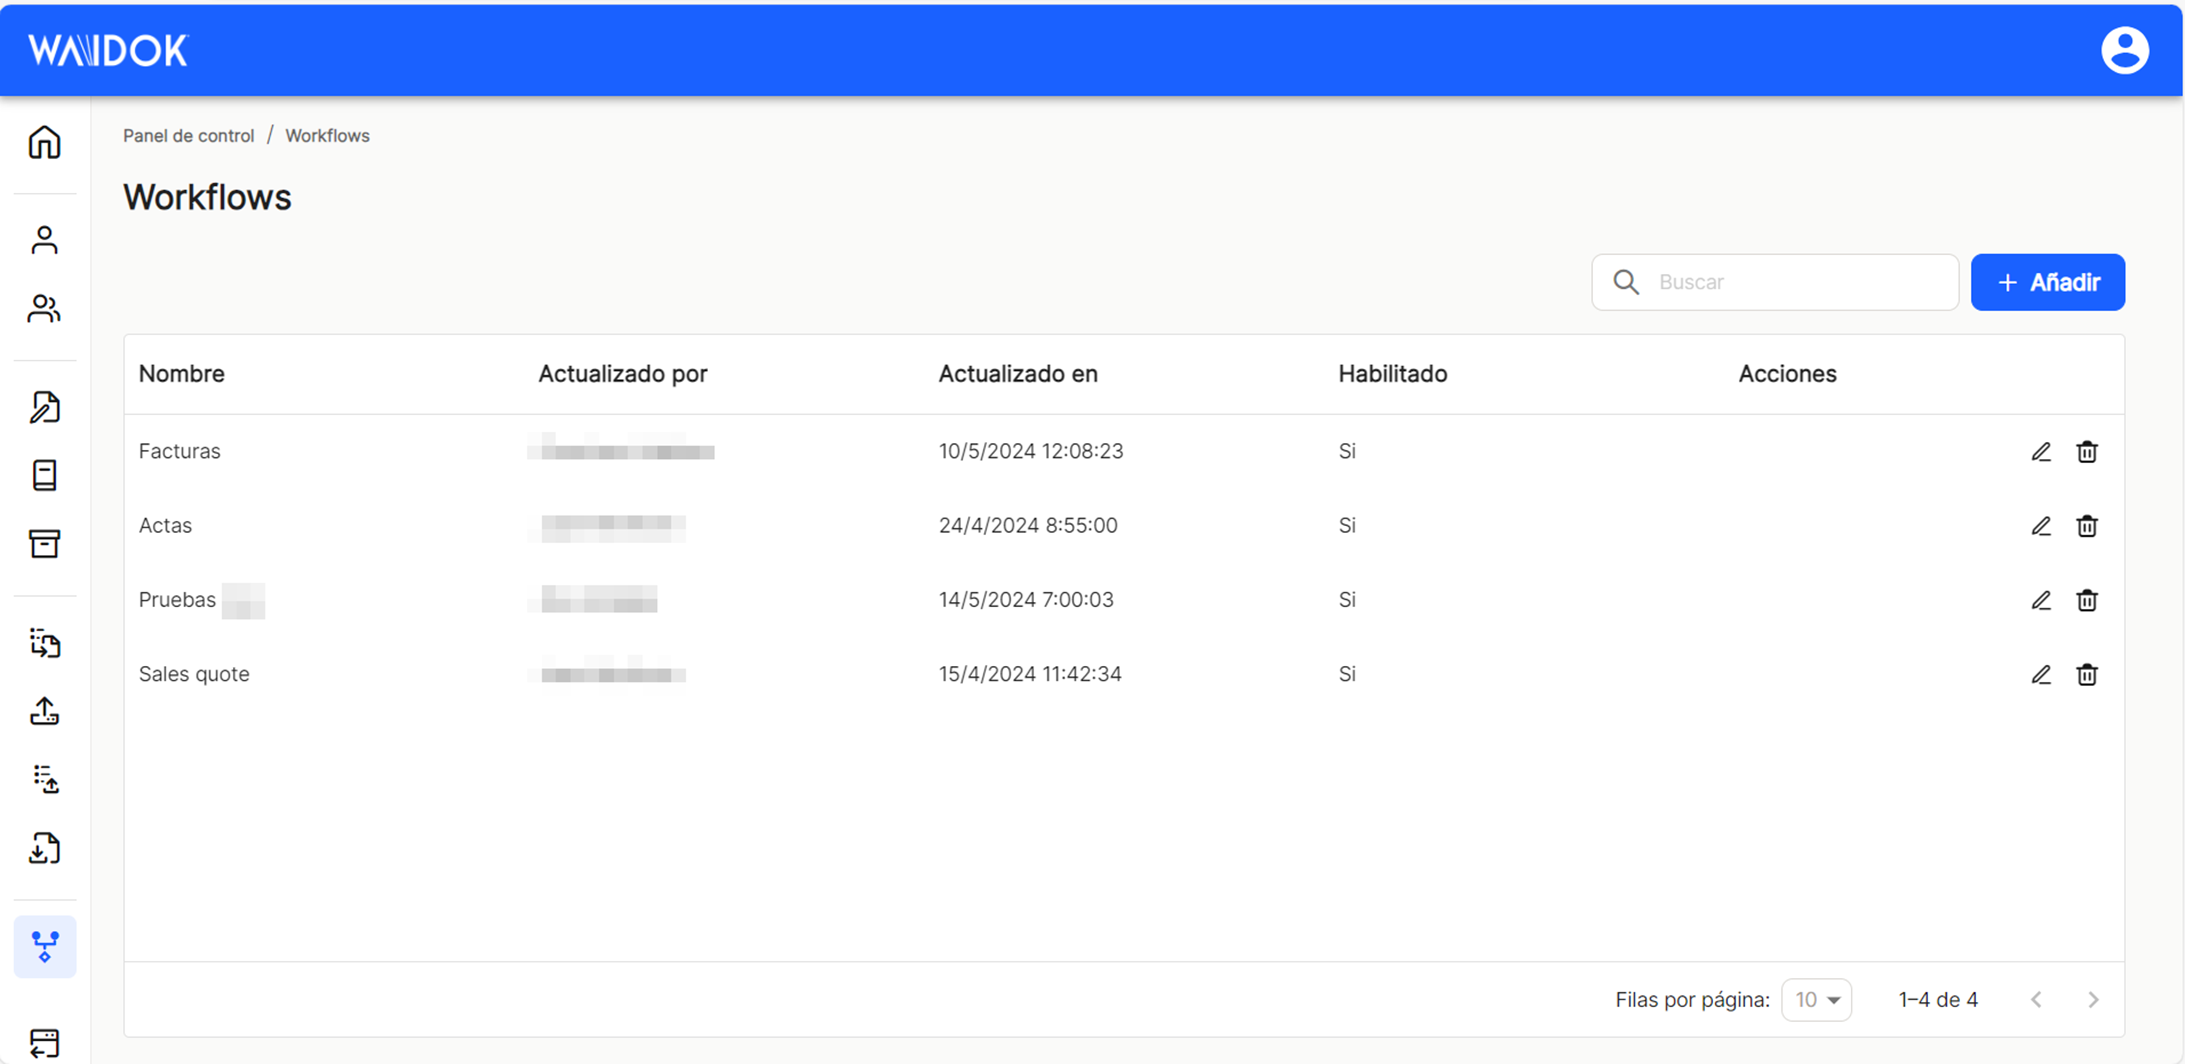Open the single user sidebar icon

tap(44, 240)
